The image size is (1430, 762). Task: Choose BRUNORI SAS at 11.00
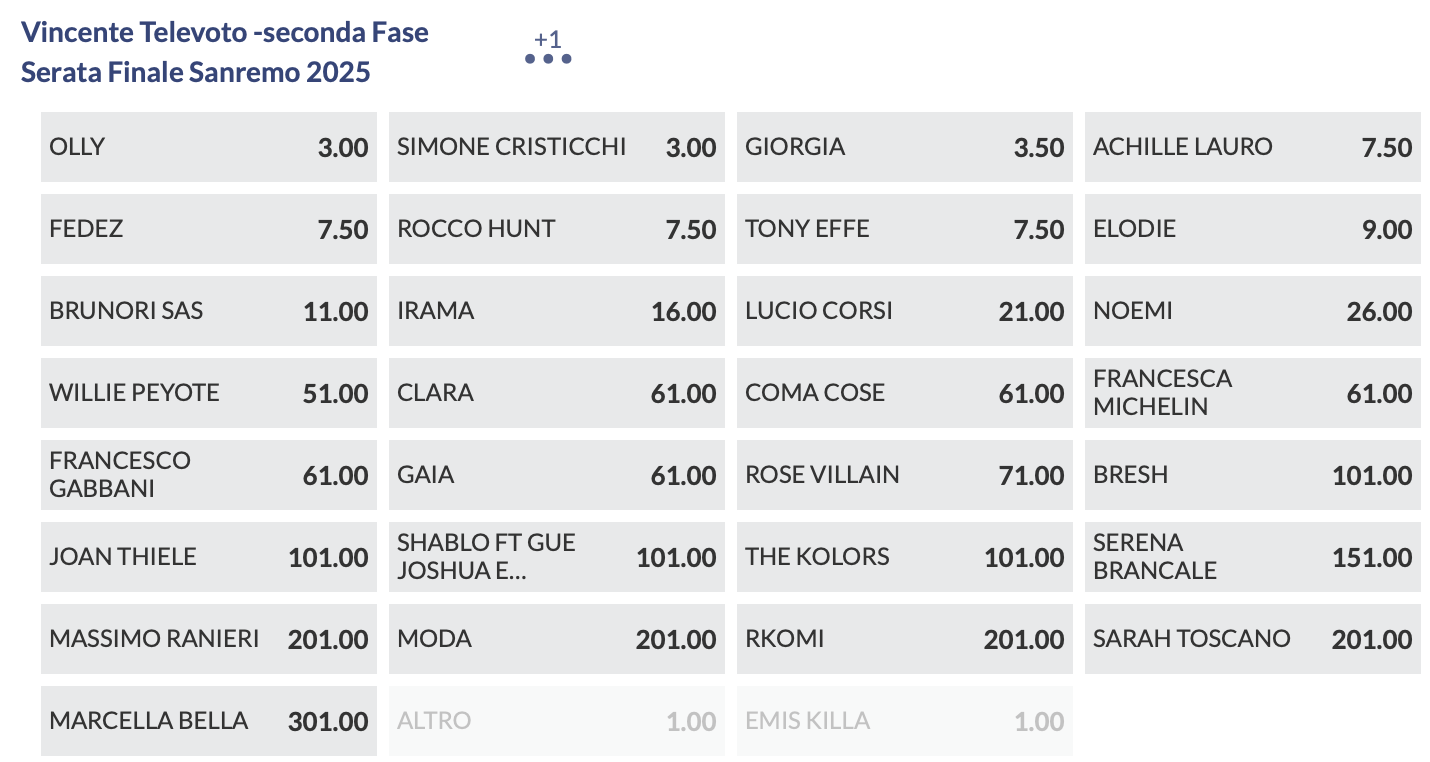coord(208,311)
